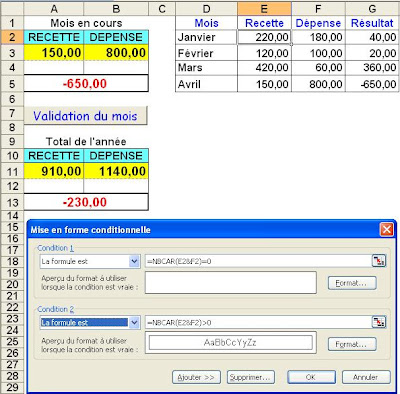The height and width of the screenshot is (394, 400).
Task: Select the 'Janvier' cell
Action: (206, 37)
